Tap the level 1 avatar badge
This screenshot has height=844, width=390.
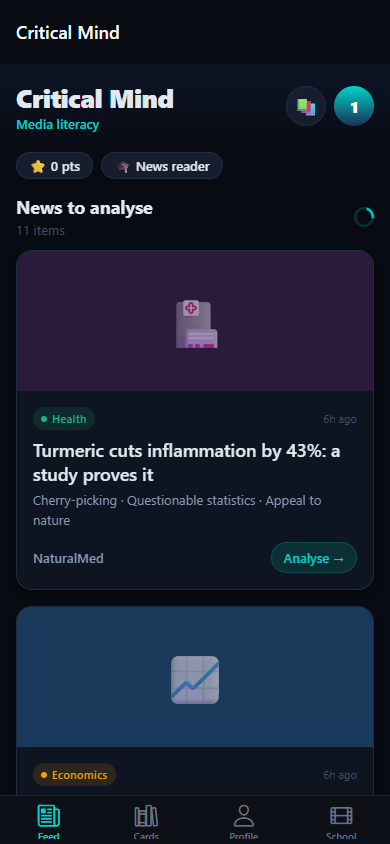(354, 106)
